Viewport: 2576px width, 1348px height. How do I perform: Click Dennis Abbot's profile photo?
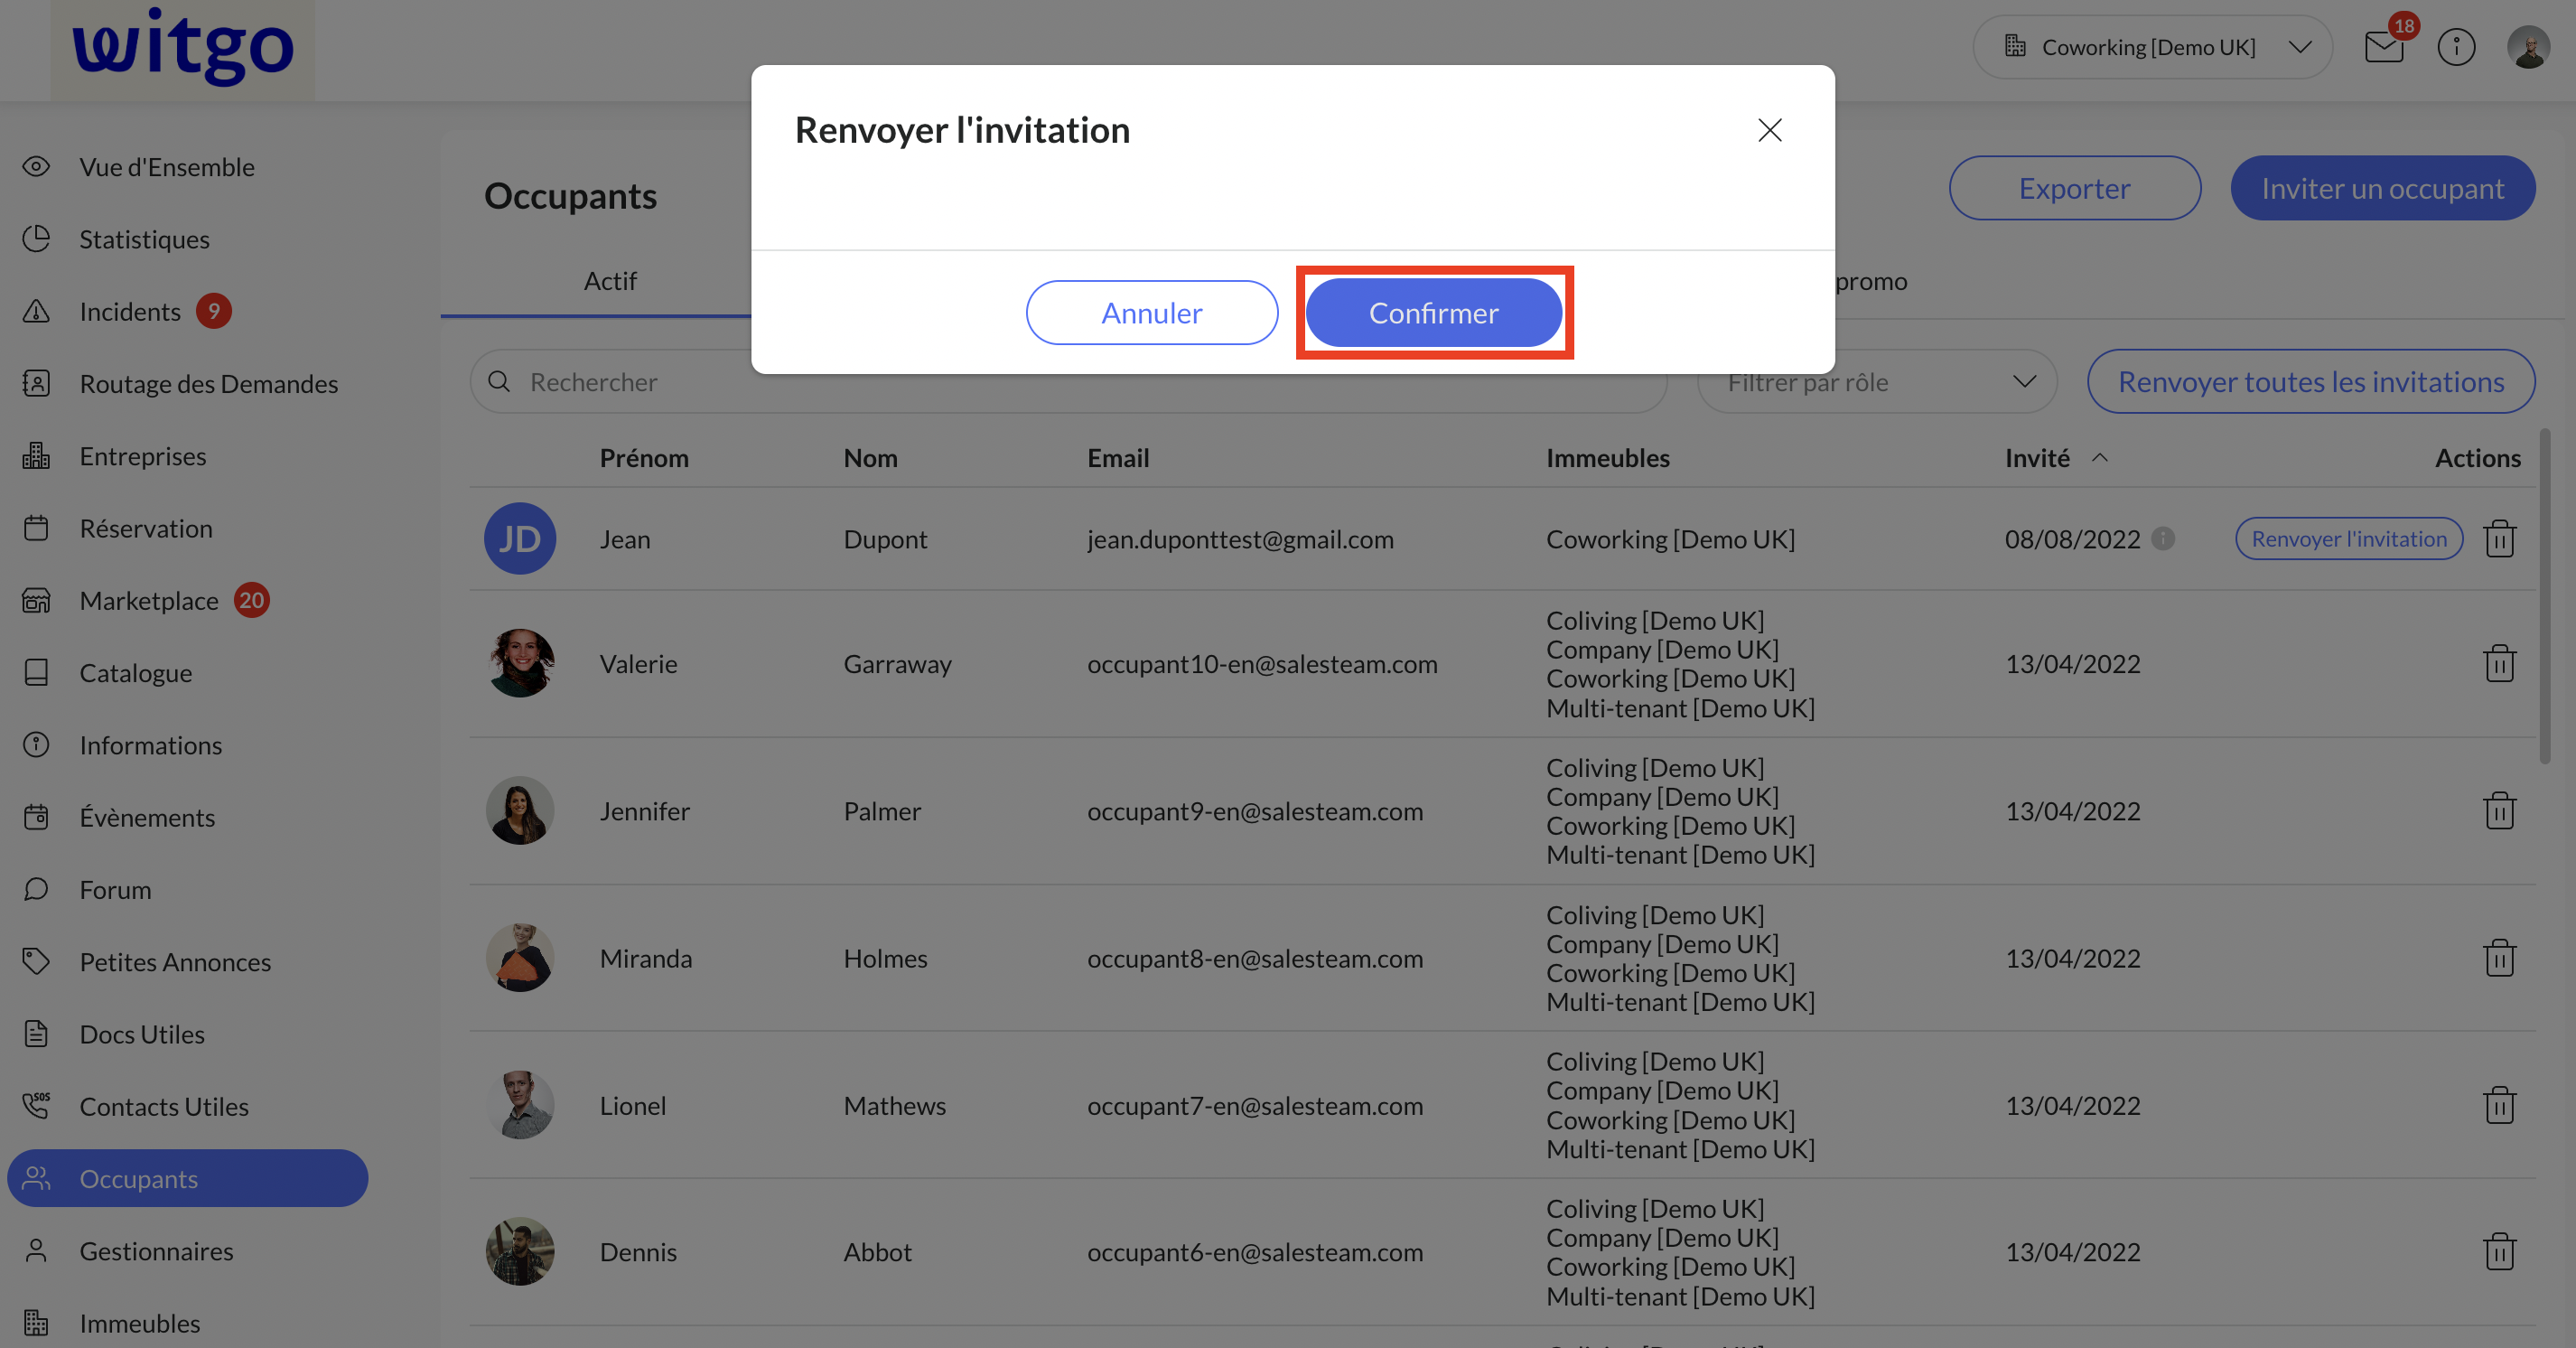(x=520, y=1251)
